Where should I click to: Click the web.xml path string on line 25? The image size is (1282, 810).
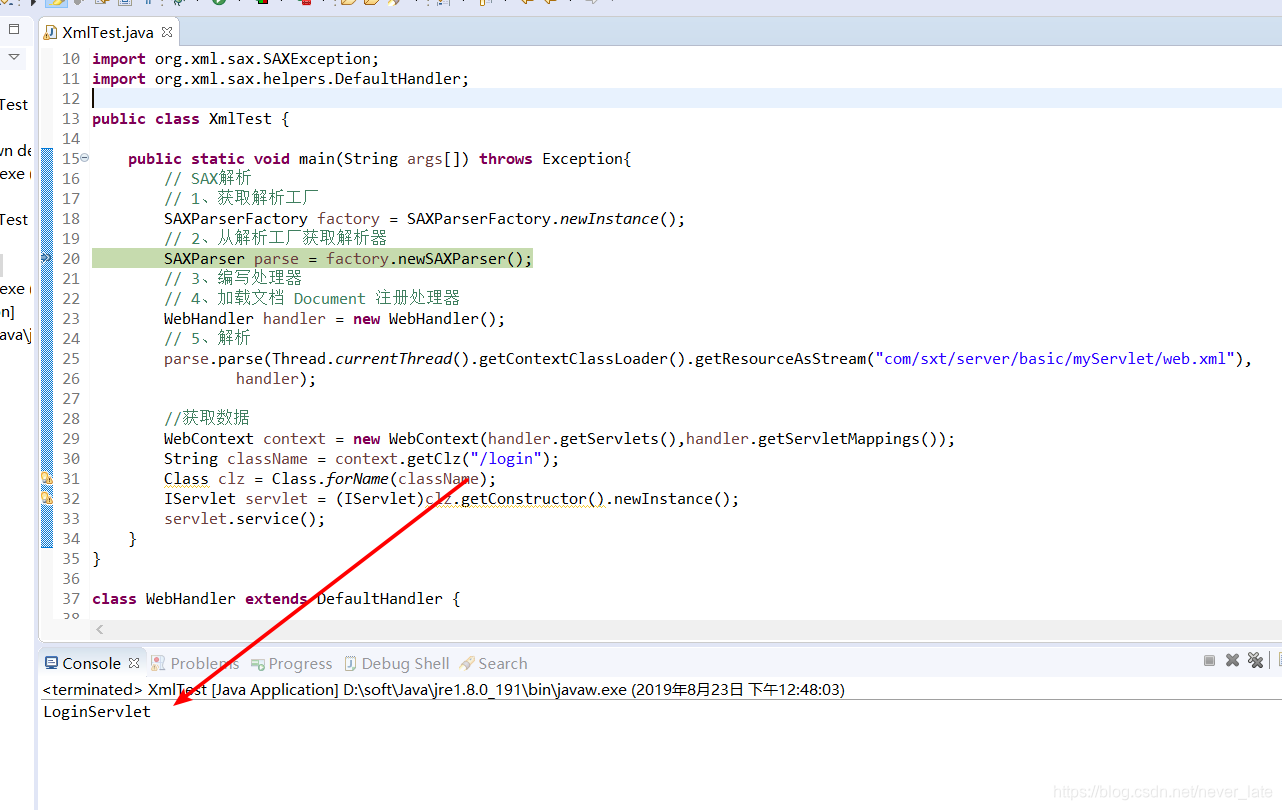tap(1057, 358)
